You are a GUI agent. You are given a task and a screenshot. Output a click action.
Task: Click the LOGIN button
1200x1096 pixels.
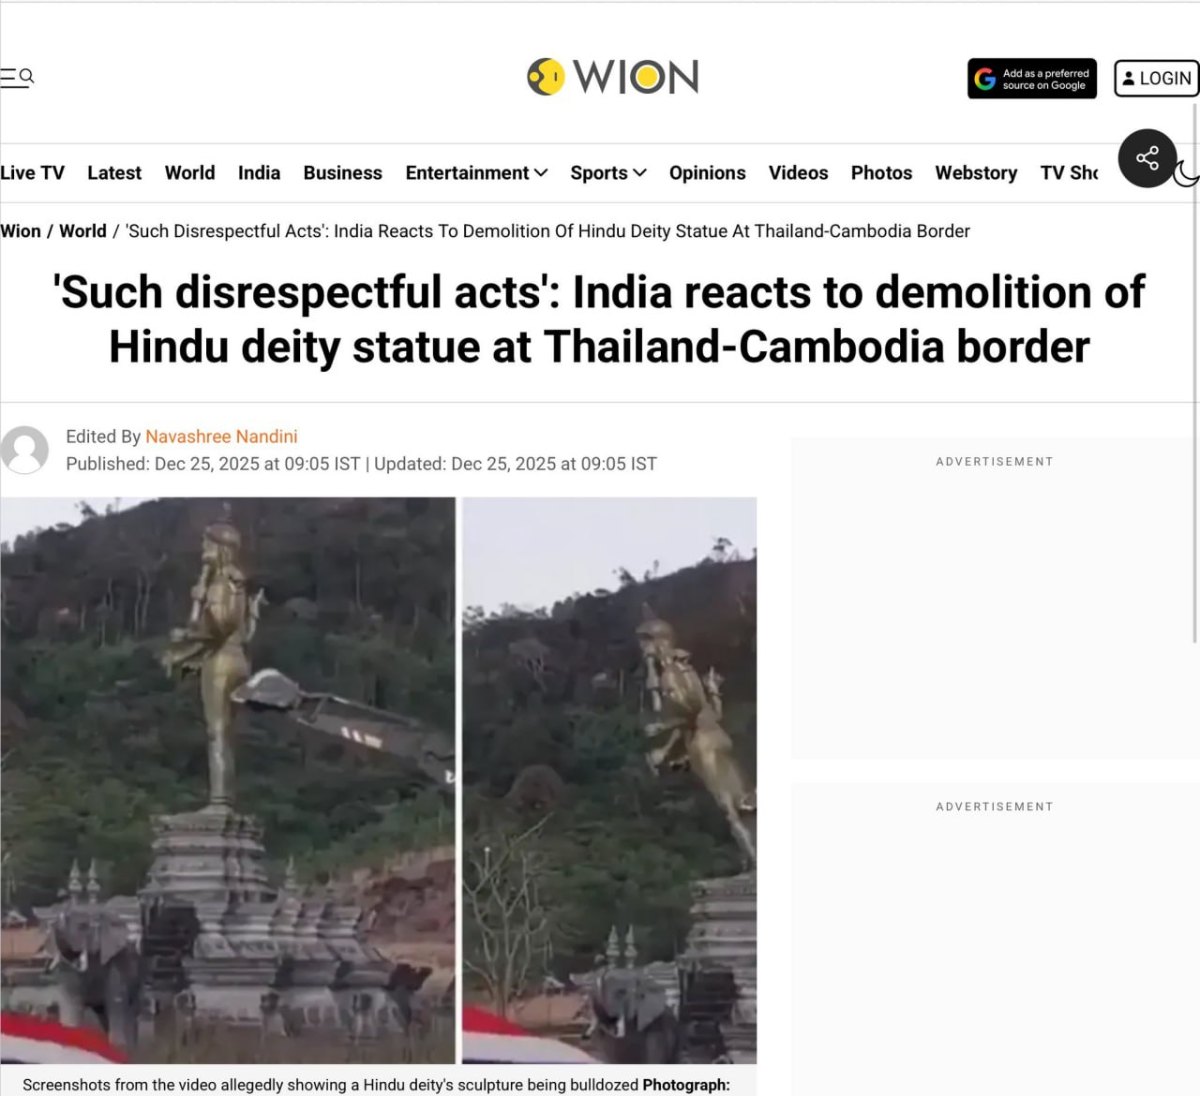1156,78
